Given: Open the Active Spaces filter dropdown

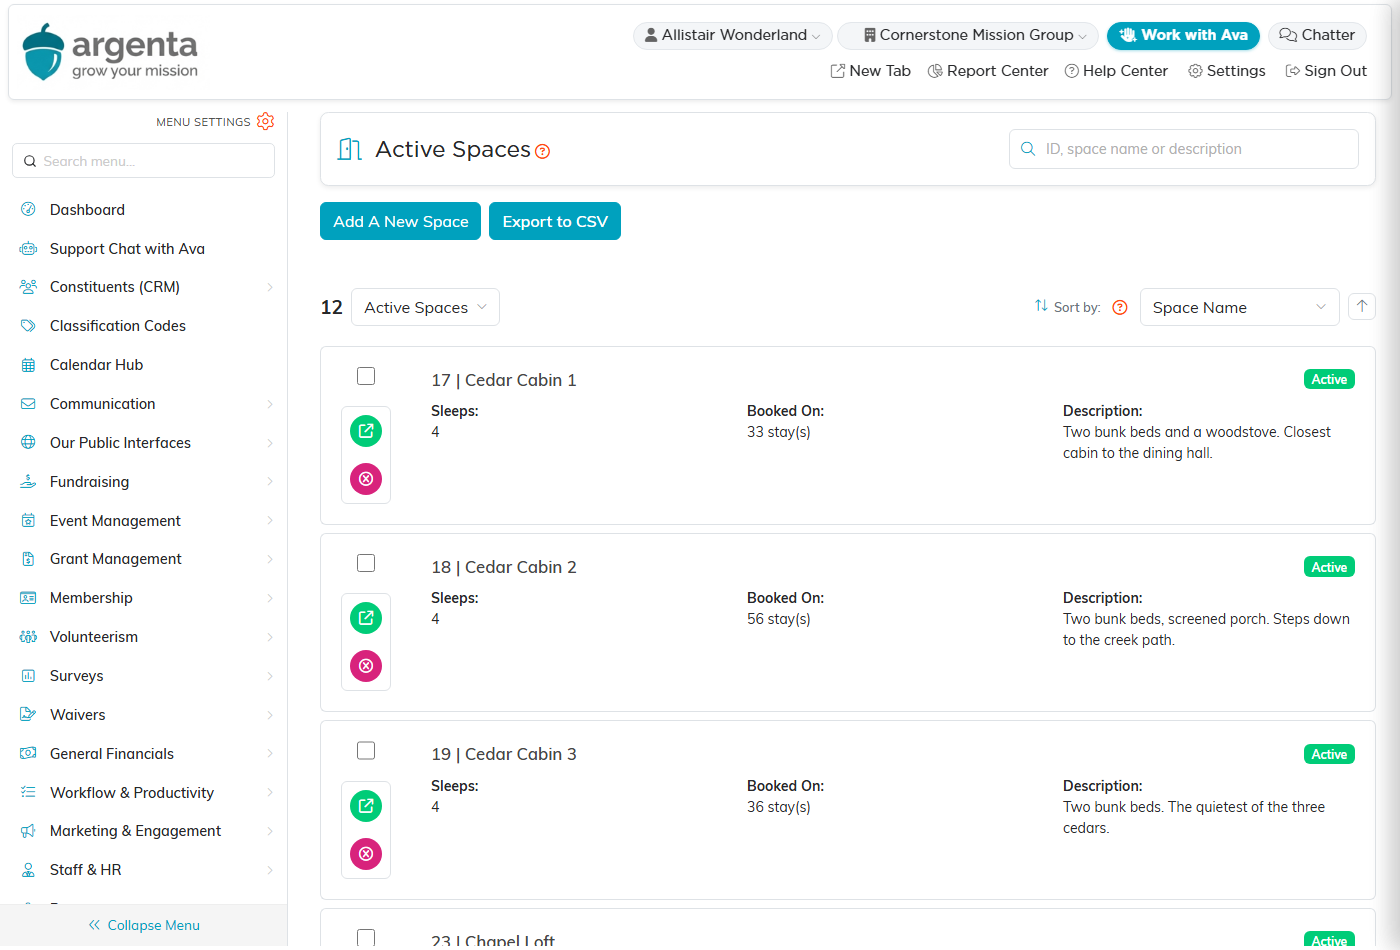Looking at the screenshot, I should pyautogui.click(x=425, y=307).
